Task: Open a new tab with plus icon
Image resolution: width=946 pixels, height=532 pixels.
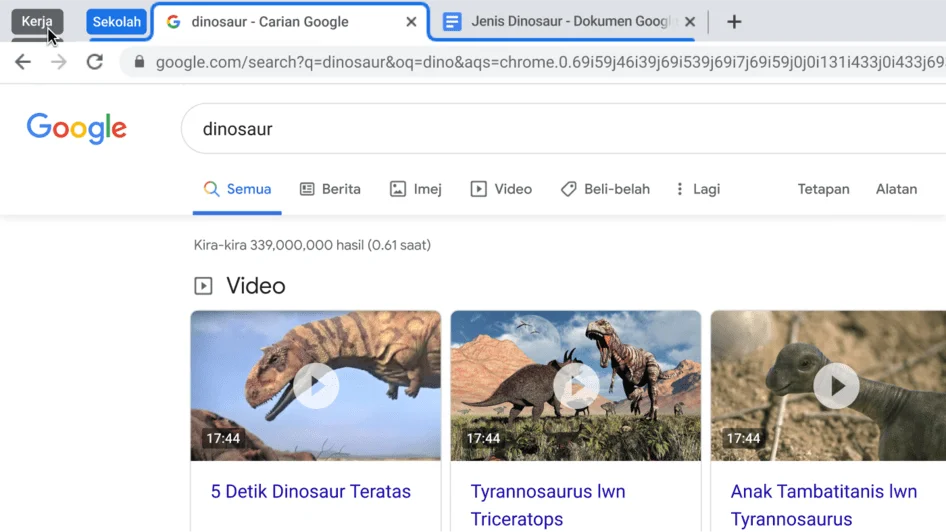Action: (x=734, y=22)
